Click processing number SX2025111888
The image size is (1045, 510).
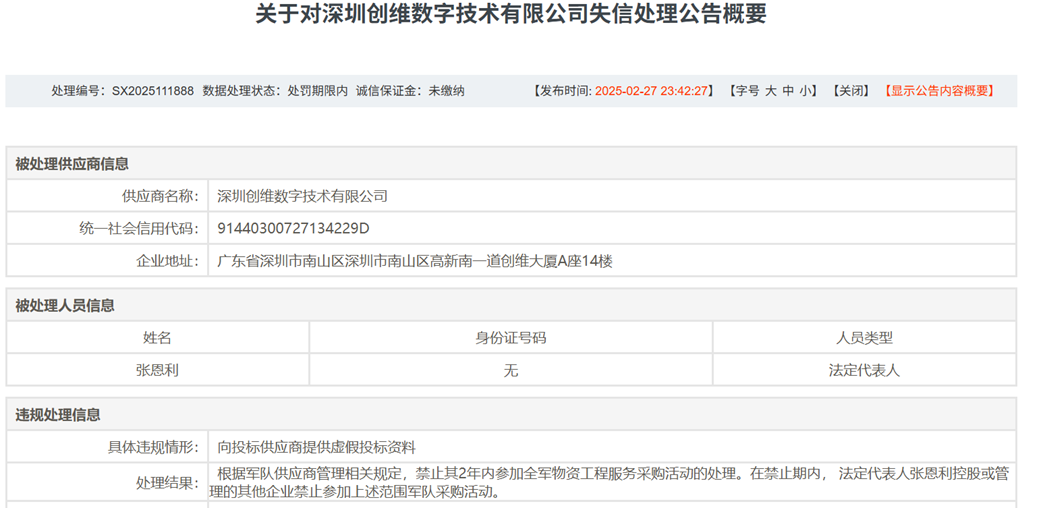click(x=153, y=91)
